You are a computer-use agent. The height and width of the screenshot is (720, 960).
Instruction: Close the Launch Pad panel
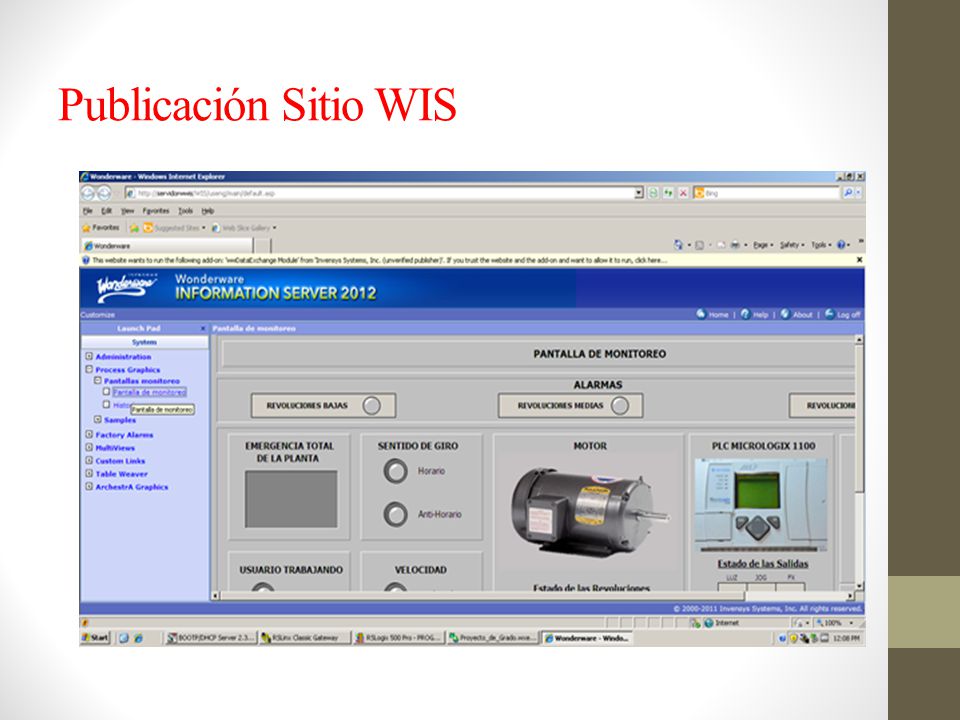tap(203, 329)
